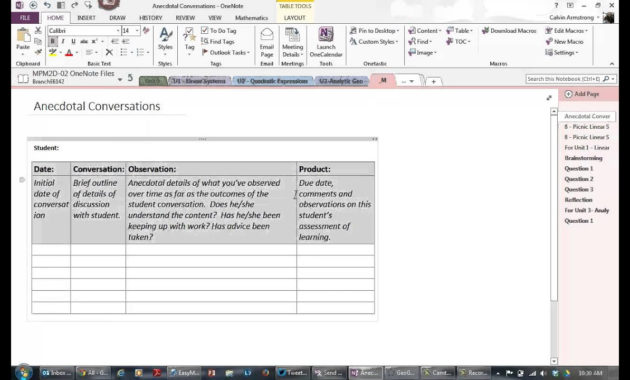630x380 pixels.
Task: Open the FILE tab
Action: click(25, 18)
